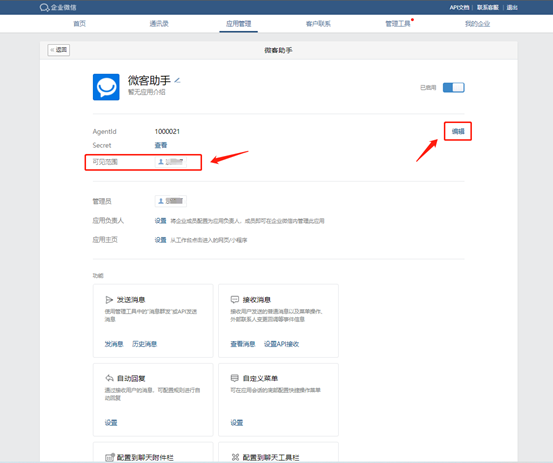
Task: Click the AgentId value 1000021
Action: pyautogui.click(x=167, y=132)
